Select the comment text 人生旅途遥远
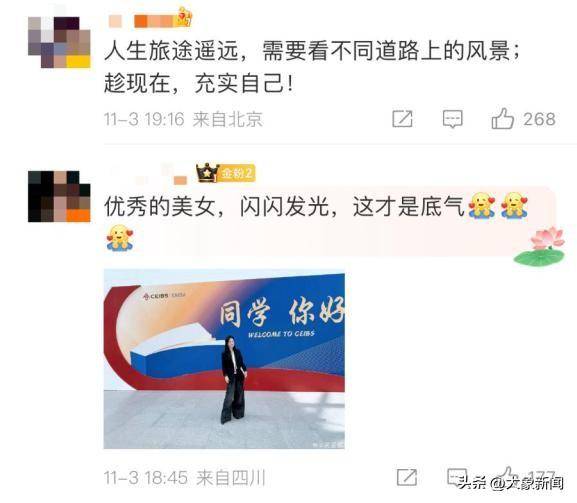This screenshot has height=503, width=577. (171, 50)
